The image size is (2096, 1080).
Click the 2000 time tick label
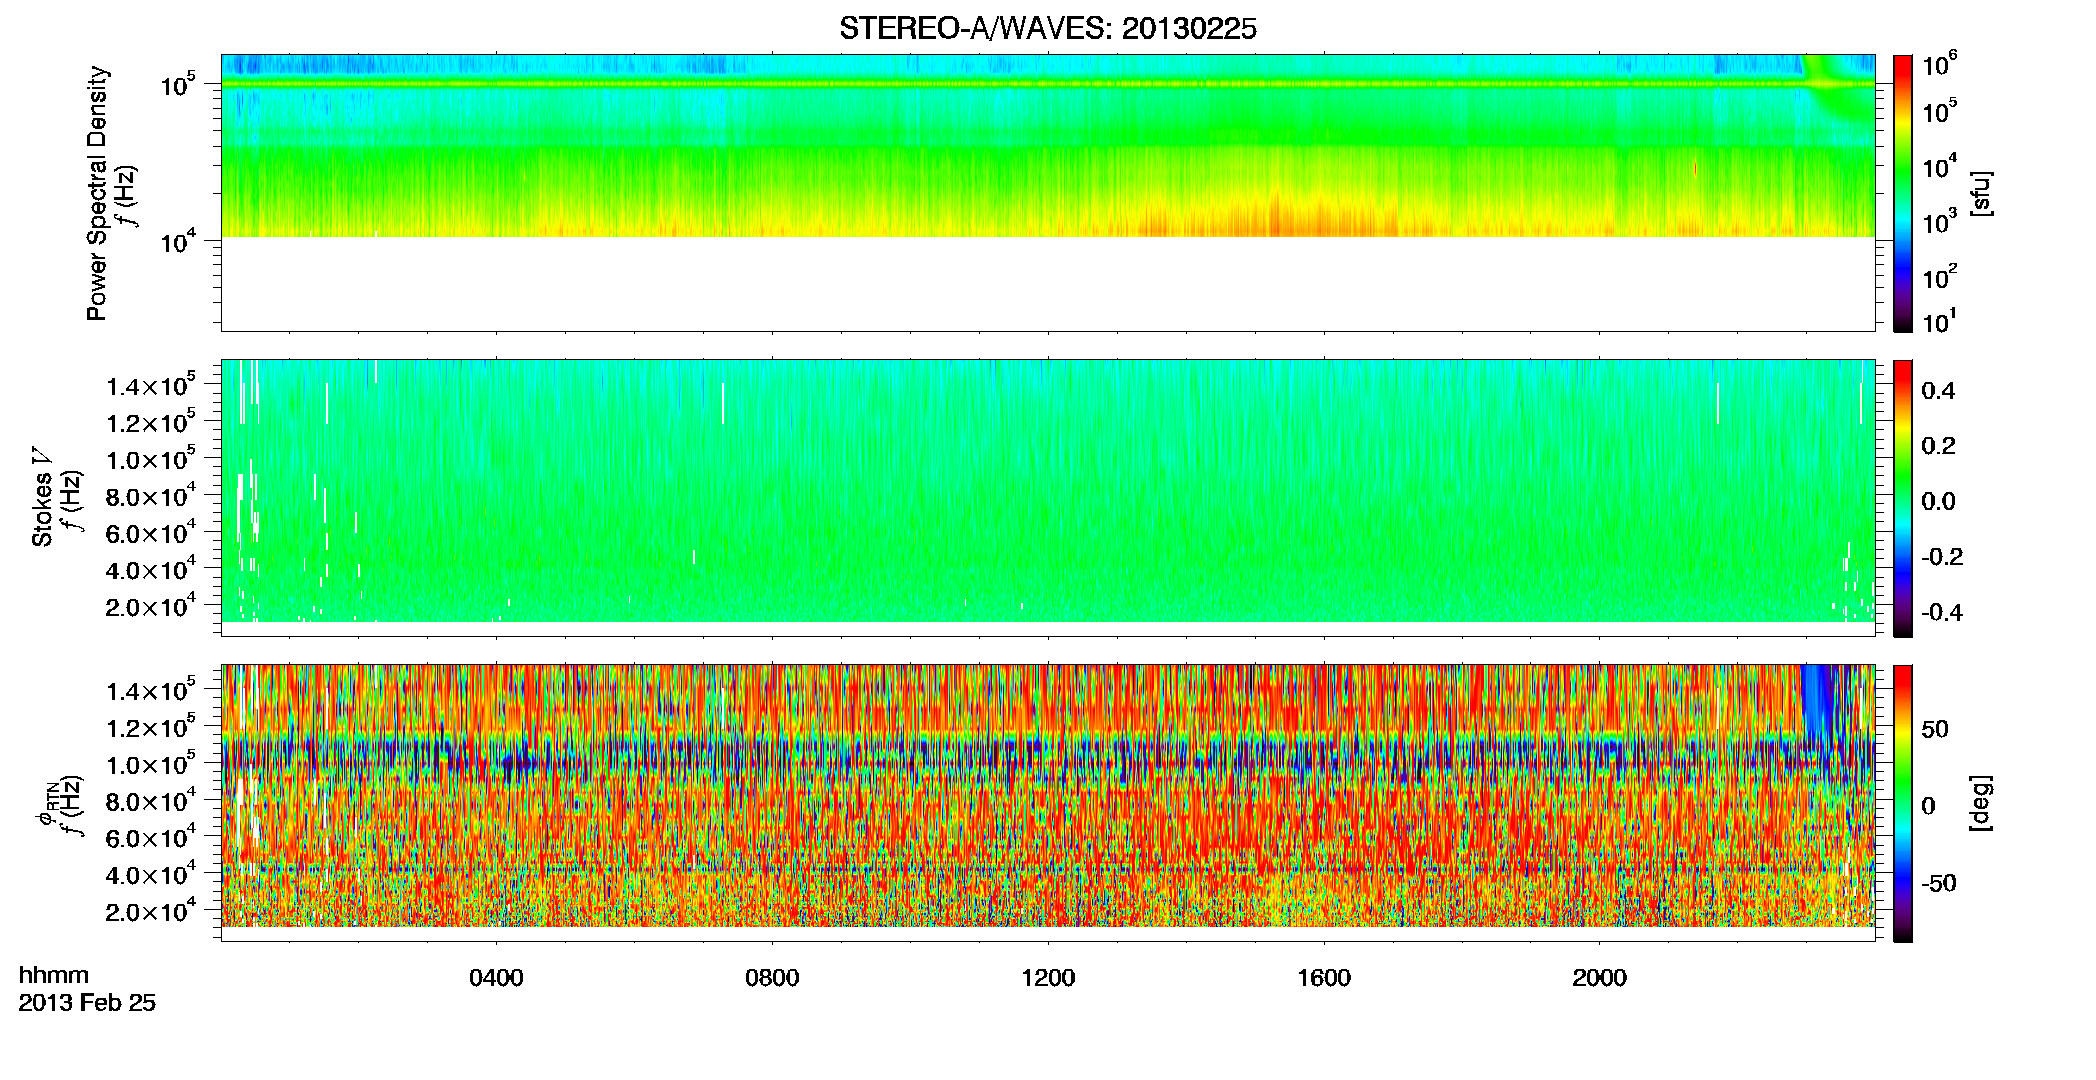point(1599,978)
